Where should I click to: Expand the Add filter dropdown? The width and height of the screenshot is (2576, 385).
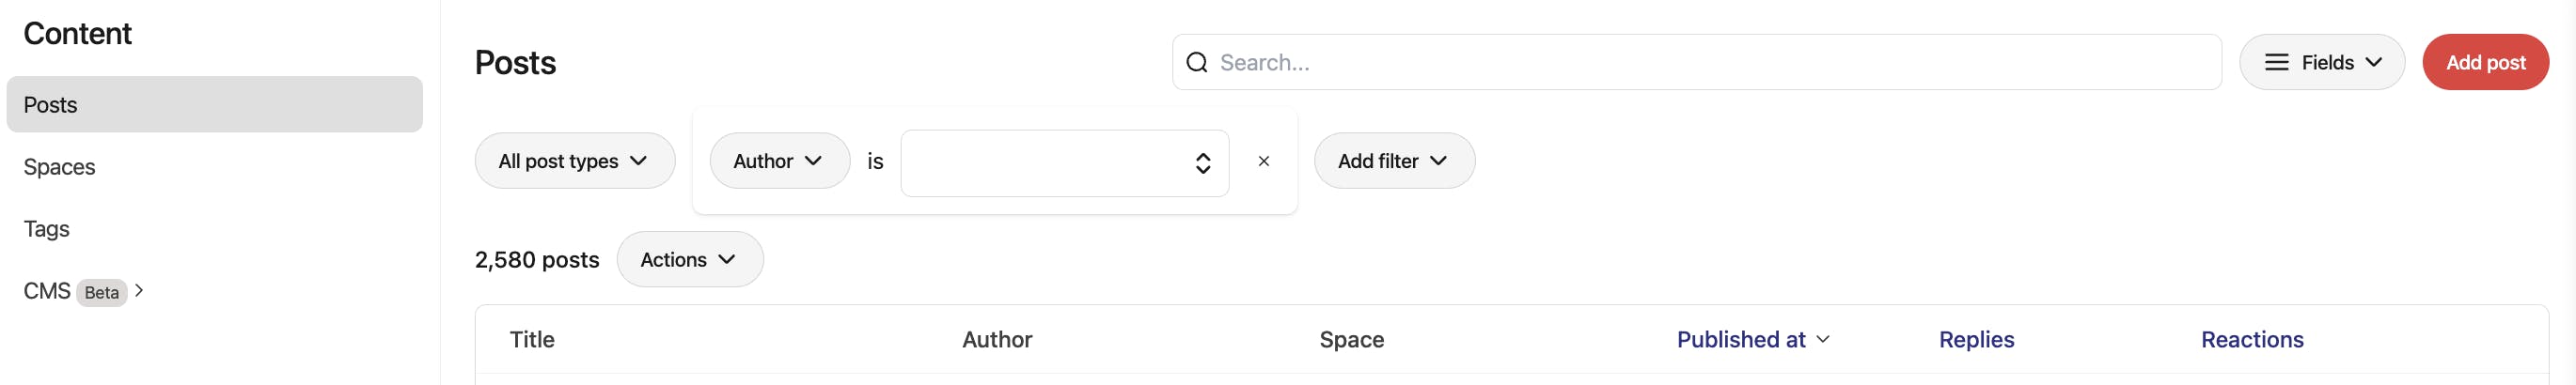(x=1393, y=161)
